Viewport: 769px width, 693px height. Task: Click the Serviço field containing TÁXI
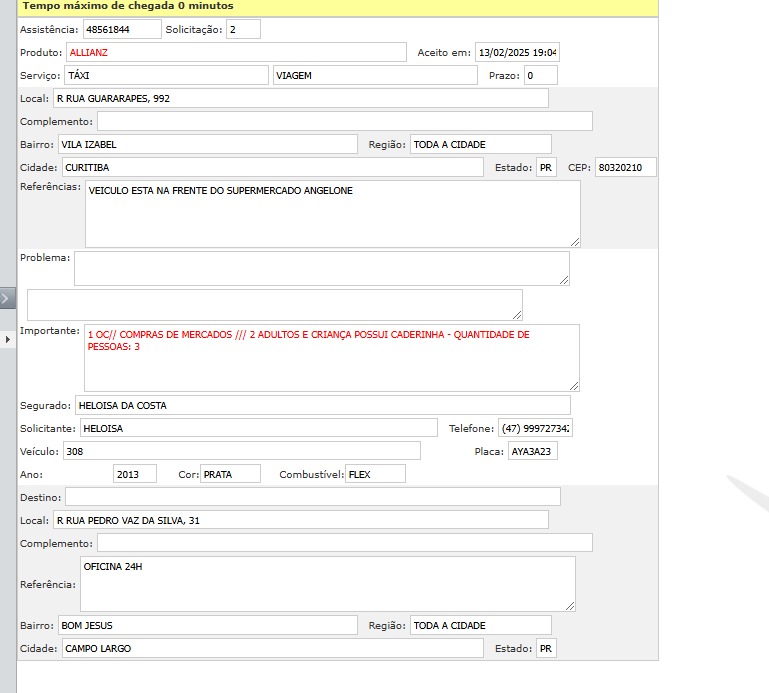166,75
